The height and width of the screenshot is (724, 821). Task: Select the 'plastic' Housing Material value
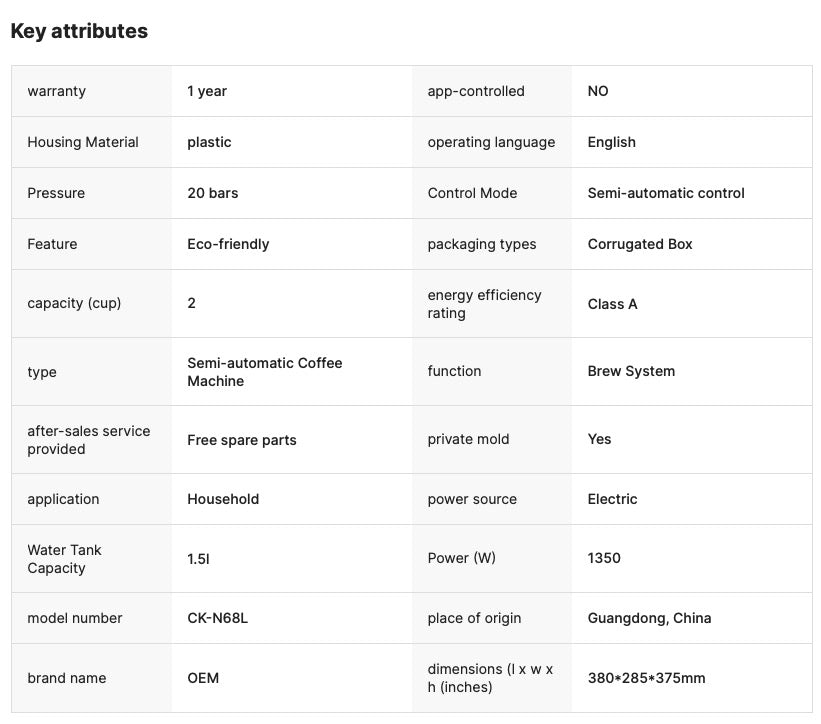pos(209,142)
